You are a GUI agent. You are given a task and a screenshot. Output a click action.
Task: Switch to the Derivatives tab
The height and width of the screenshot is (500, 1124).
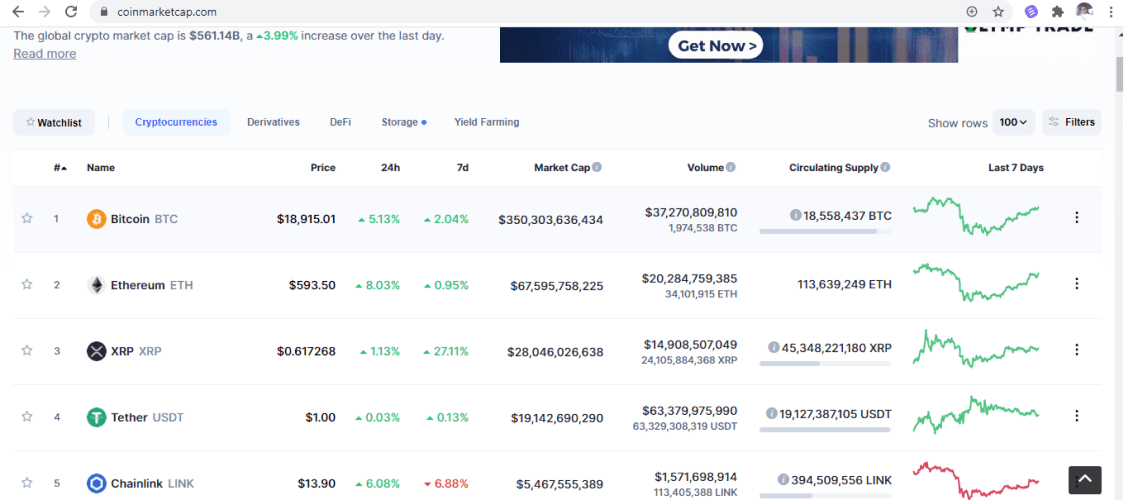(x=273, y=122)
